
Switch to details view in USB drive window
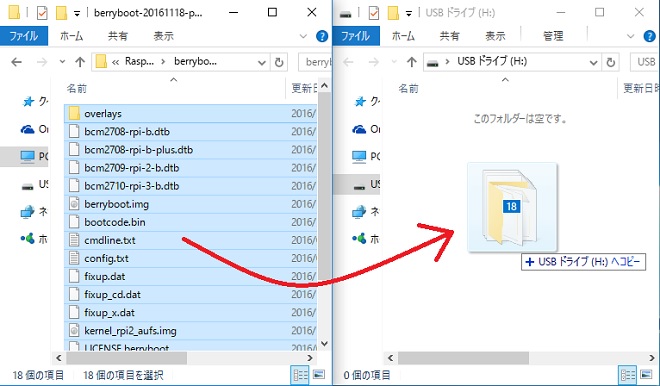pyautogui.click(x=627, y=375)
